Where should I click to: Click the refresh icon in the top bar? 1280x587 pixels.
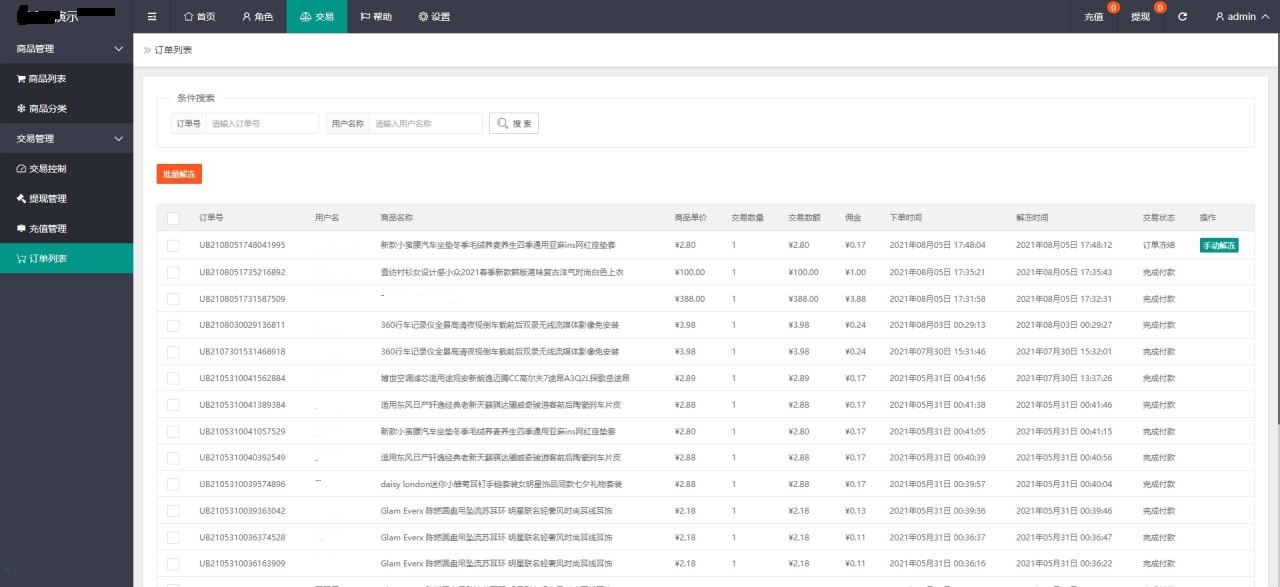1183,17
